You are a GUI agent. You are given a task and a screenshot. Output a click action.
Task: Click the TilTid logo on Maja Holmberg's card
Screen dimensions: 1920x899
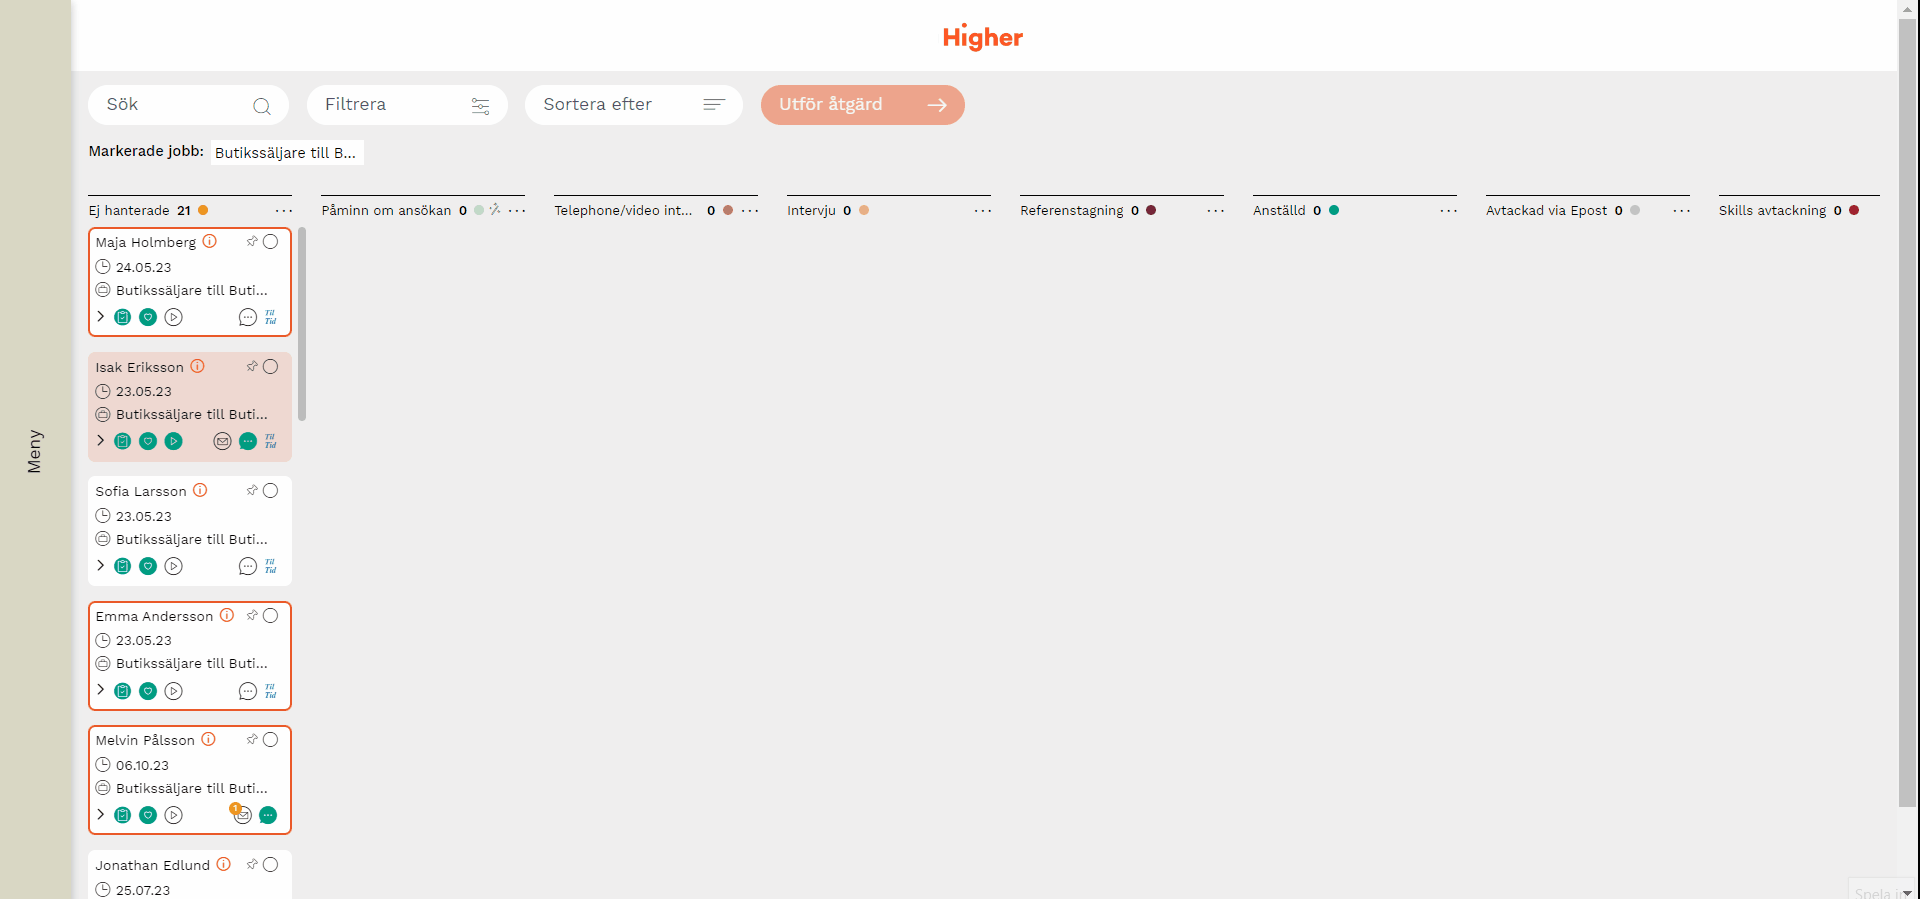tap(271, 317)
